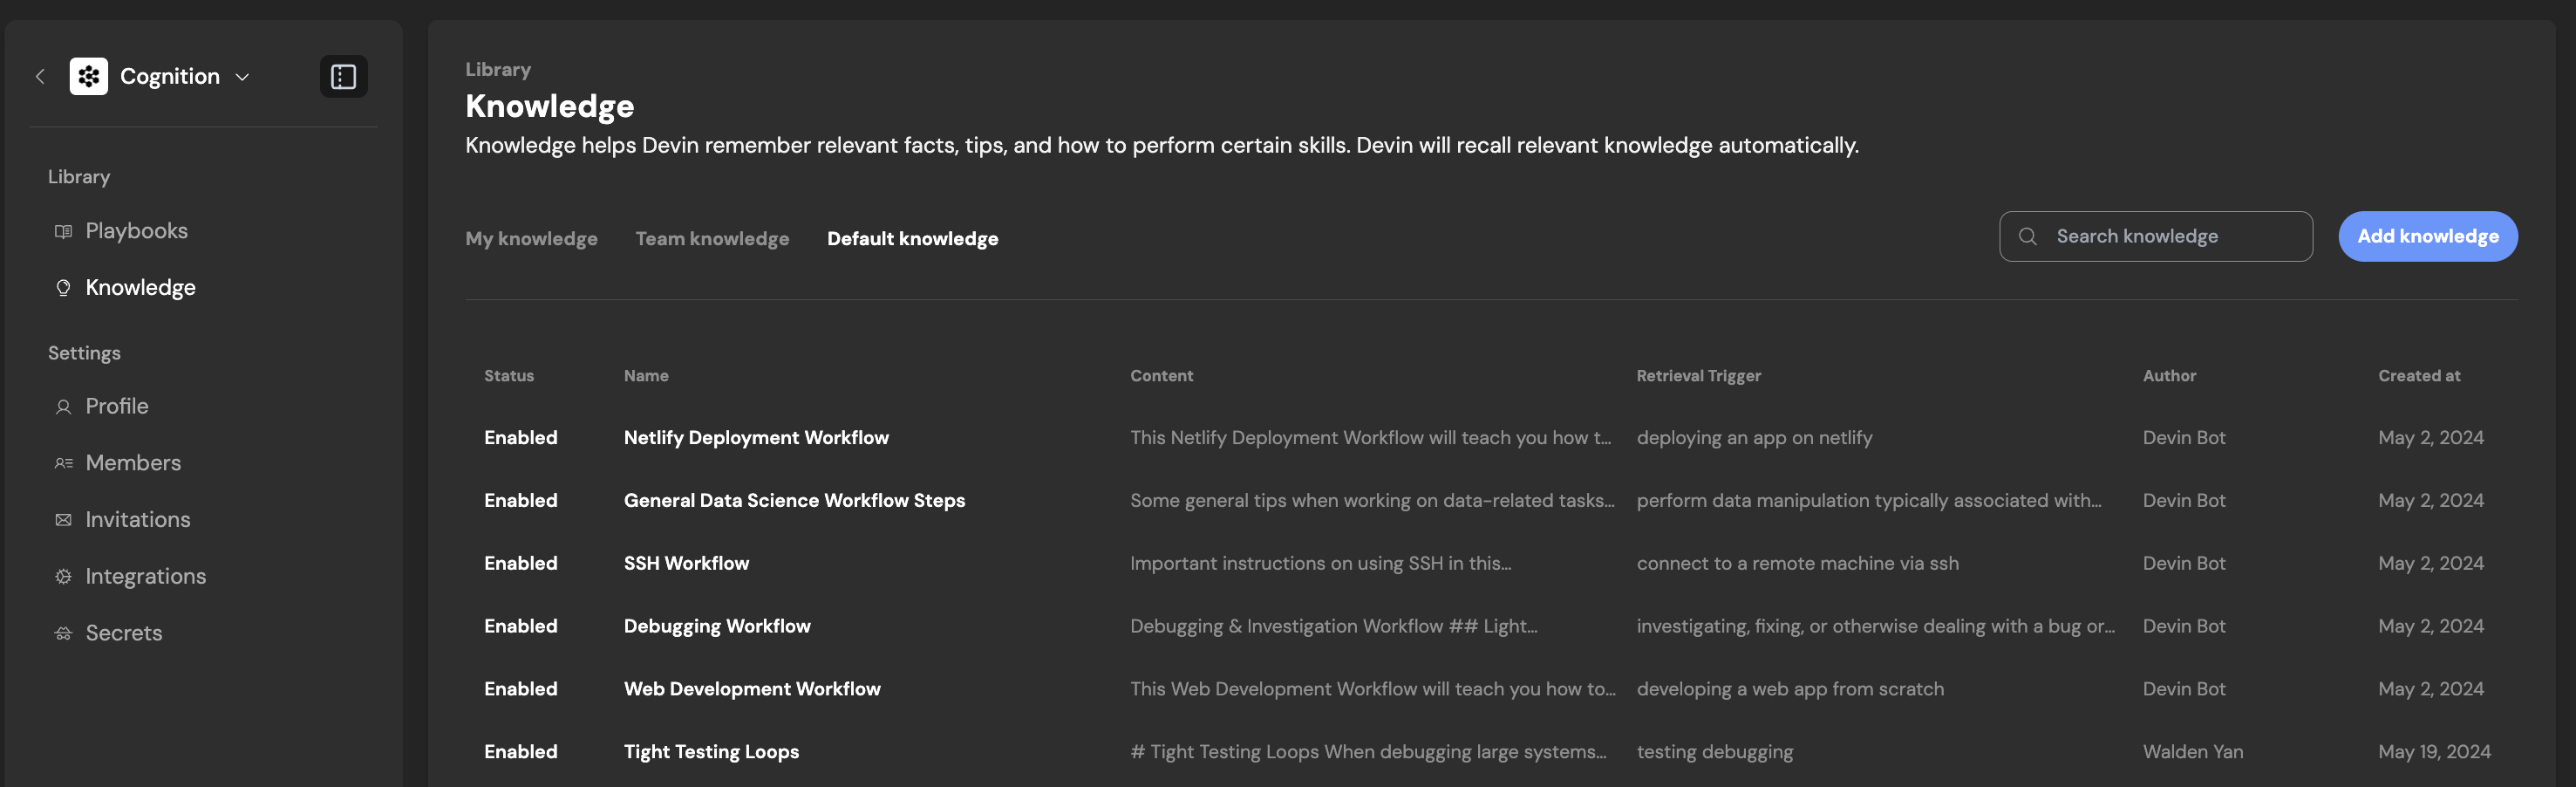Click the Knowledge lightbulb icon
Viewport: 2576px width, 787px height.
tap(63, 288)
